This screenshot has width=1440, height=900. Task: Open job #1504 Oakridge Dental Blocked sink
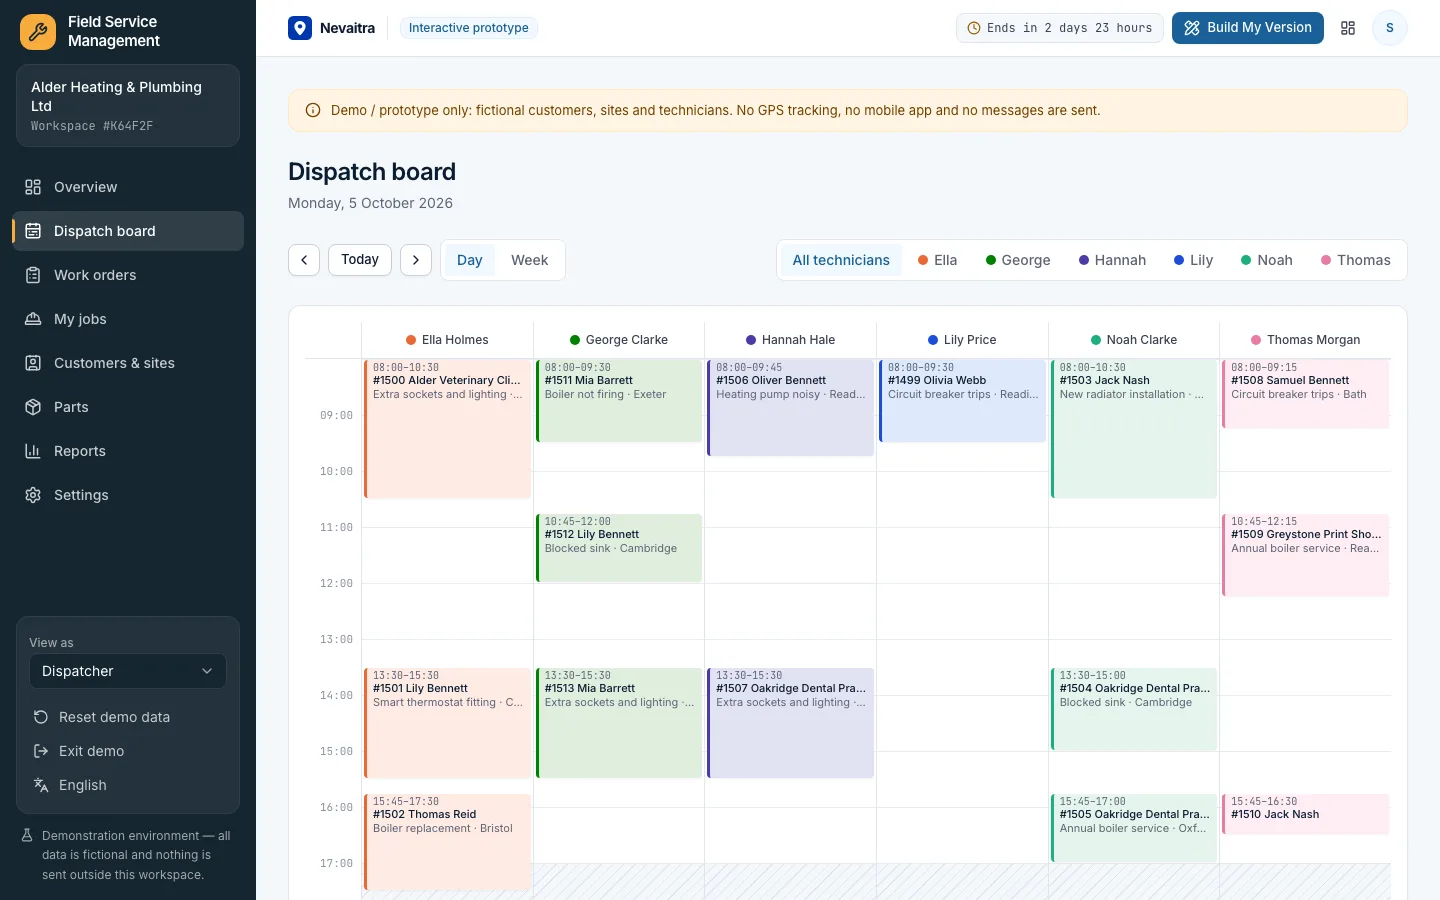1134,709
